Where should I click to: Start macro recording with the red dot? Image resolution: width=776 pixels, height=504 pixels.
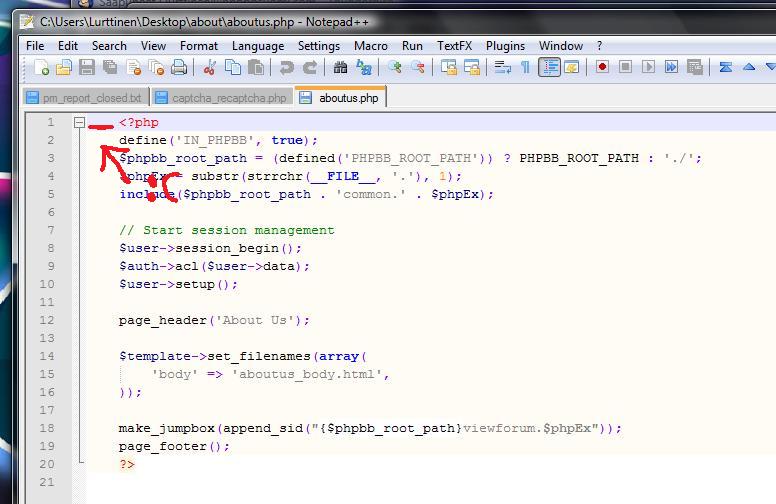(x=602, y=67)
